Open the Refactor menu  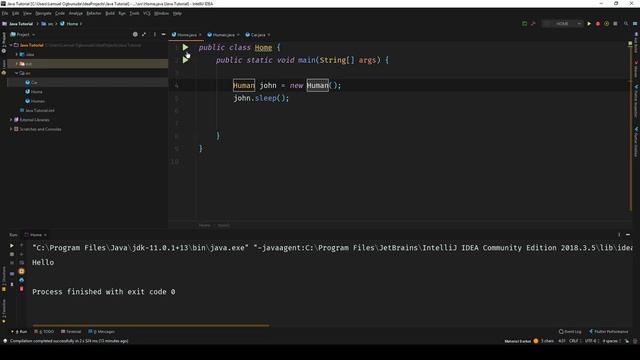[93, 13]
